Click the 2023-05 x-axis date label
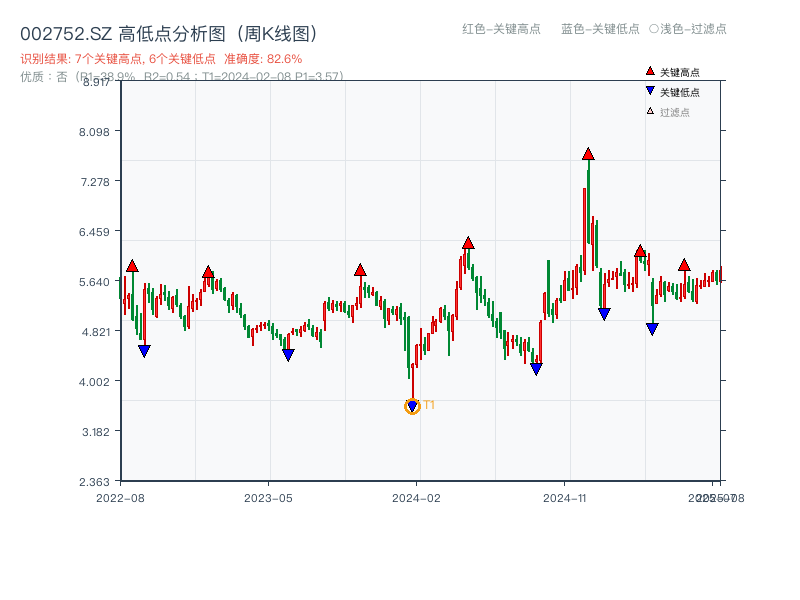 point(268,498)
